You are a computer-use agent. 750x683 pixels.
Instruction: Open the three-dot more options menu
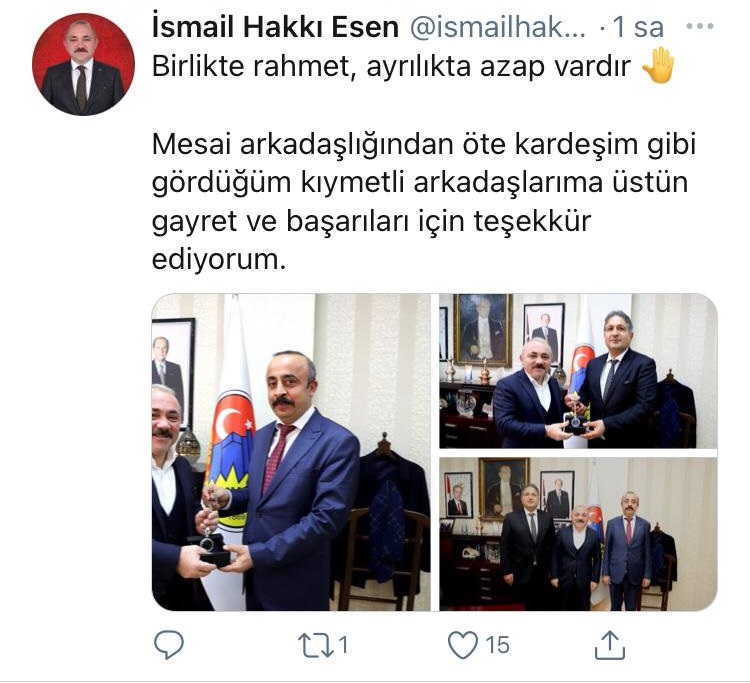click(700, 26)
